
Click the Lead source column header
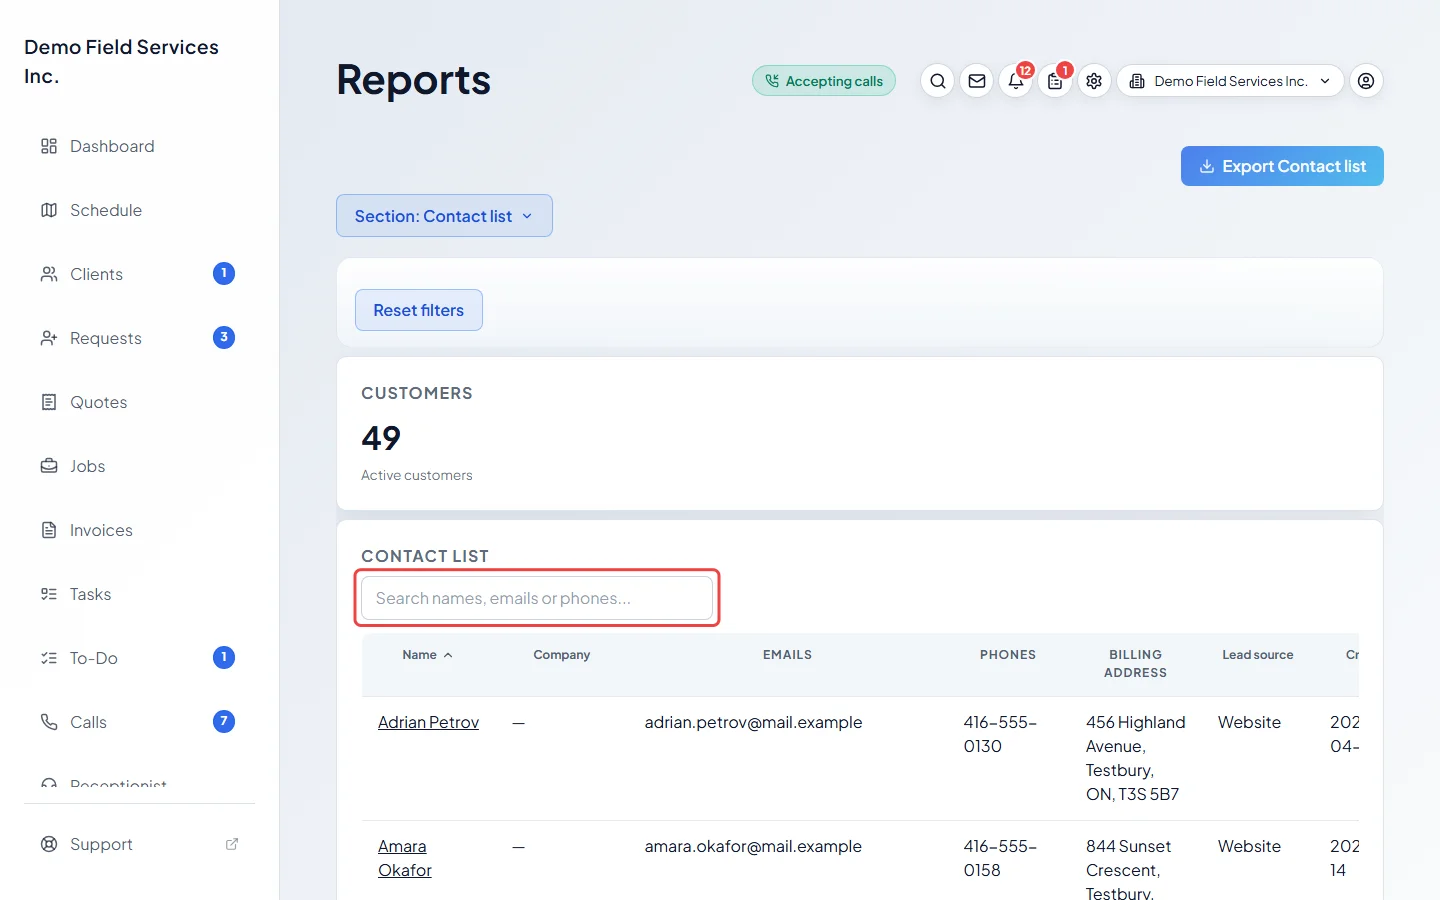tap(1257, 655)
